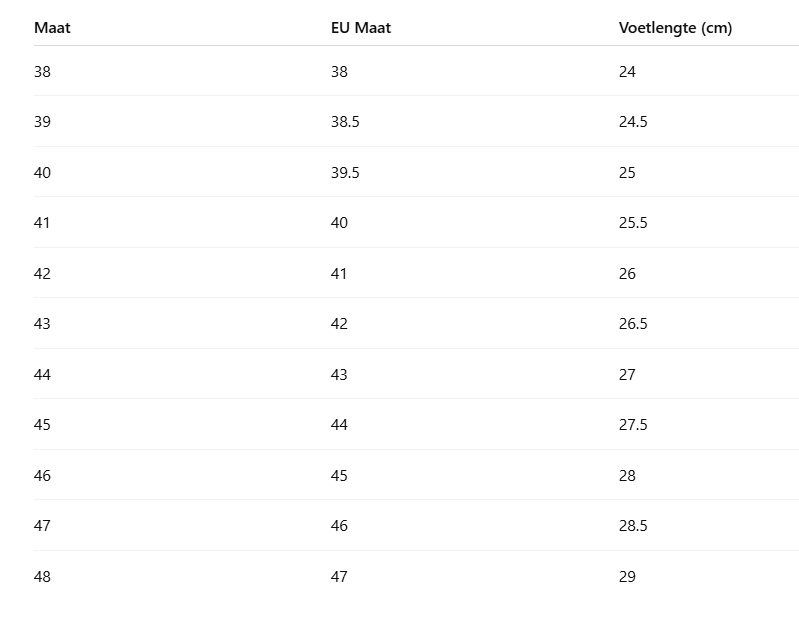Click the 28 cm foot length cell
The width and height of the screenshot is (799, 622).
(627, 476)
